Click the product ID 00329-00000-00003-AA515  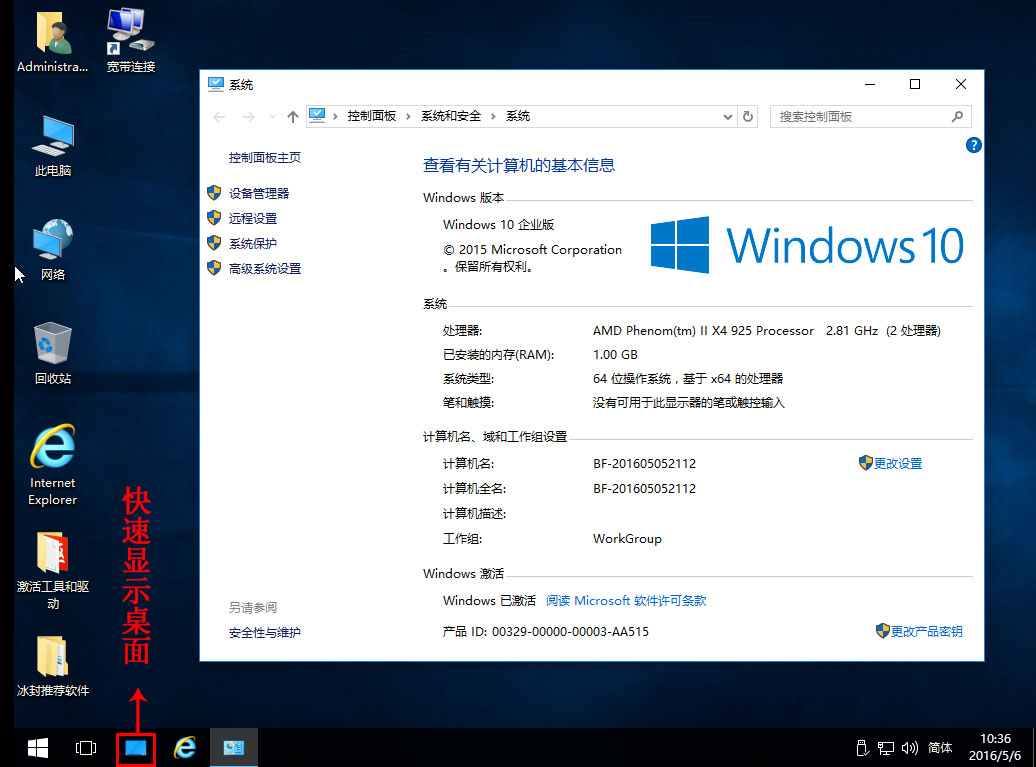coord(570,632)
